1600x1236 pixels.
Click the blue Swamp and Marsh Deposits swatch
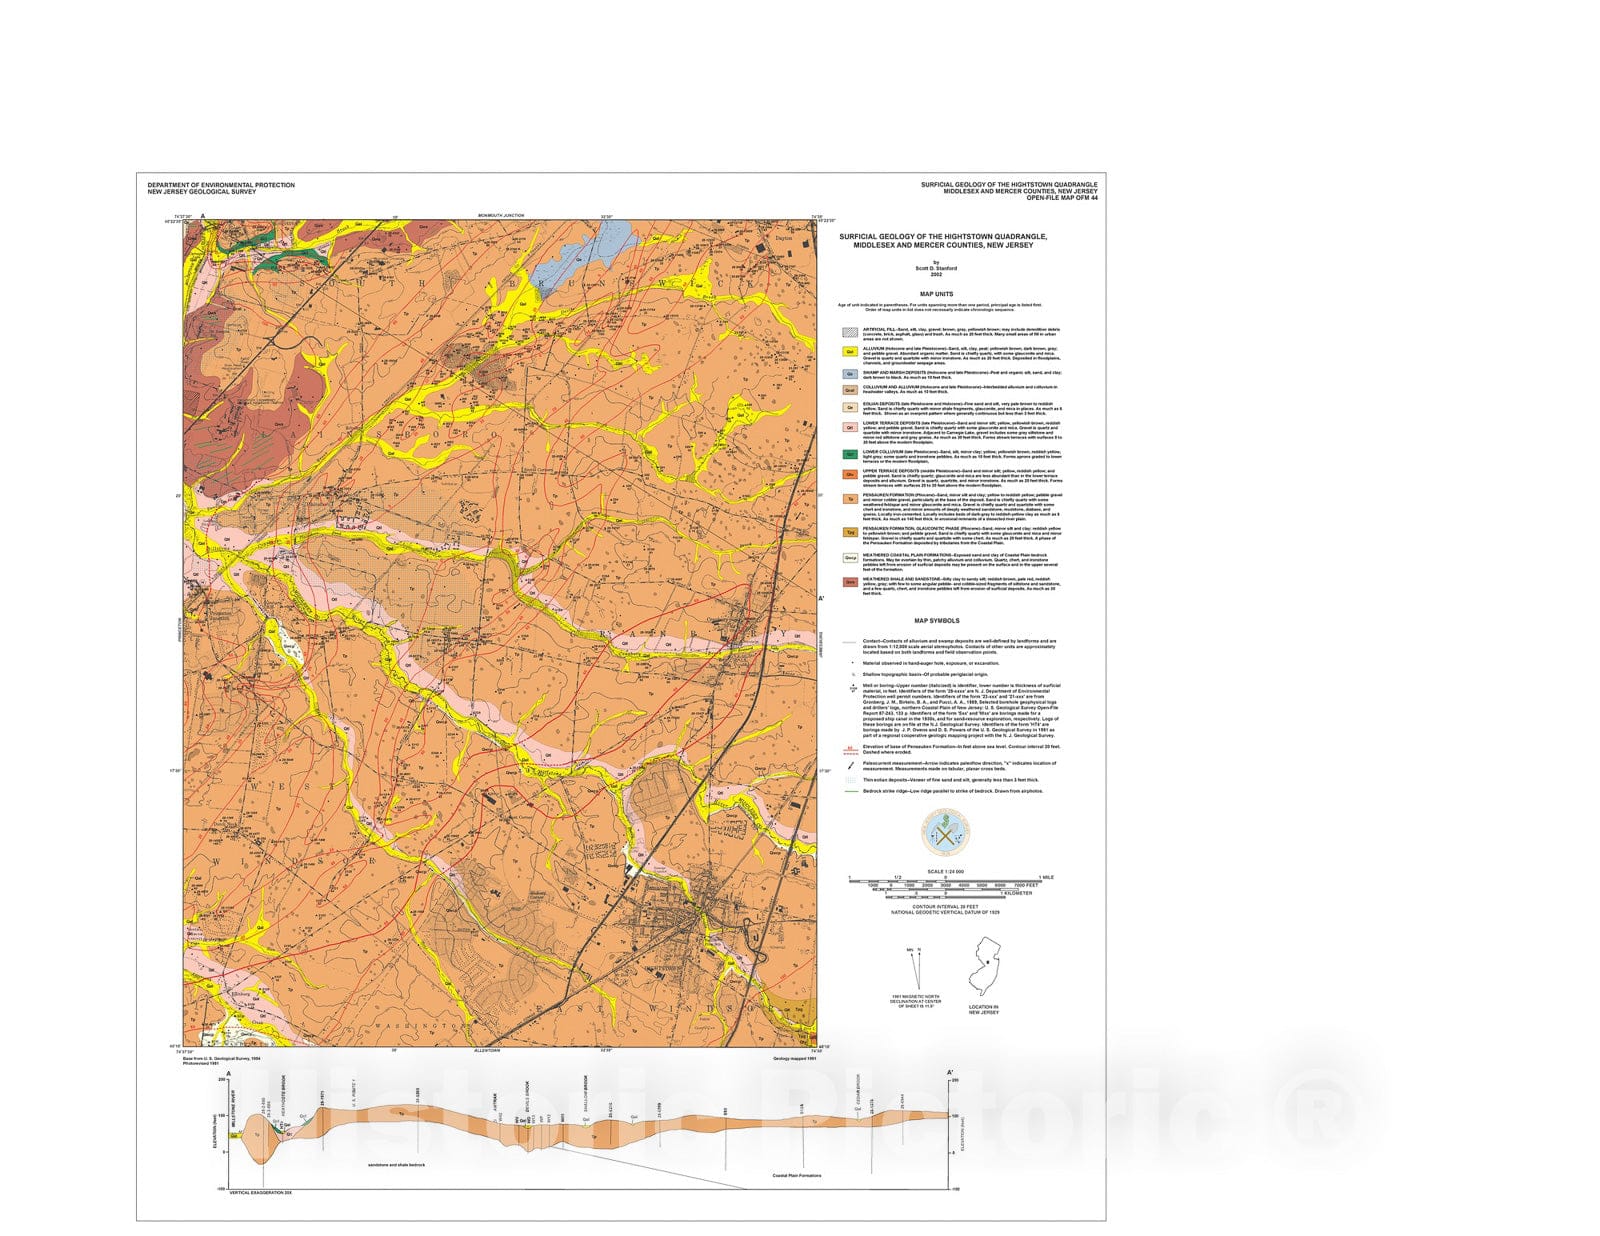coord(850,374)
